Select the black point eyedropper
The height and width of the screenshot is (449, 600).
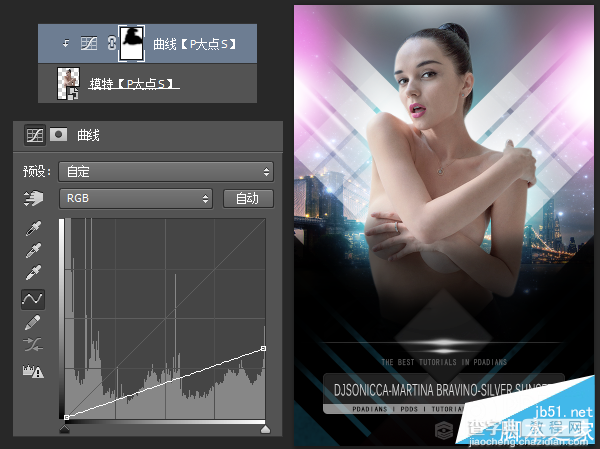33,228
